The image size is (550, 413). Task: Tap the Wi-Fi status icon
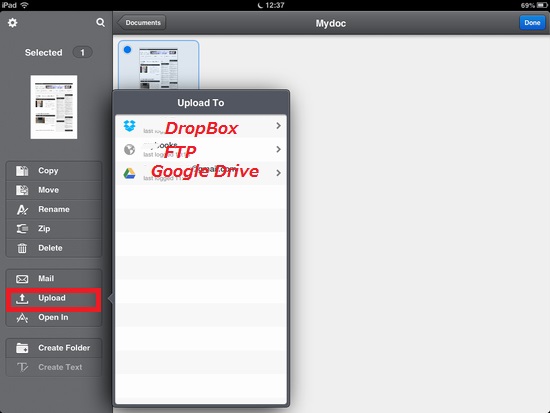tap(24, 5)
